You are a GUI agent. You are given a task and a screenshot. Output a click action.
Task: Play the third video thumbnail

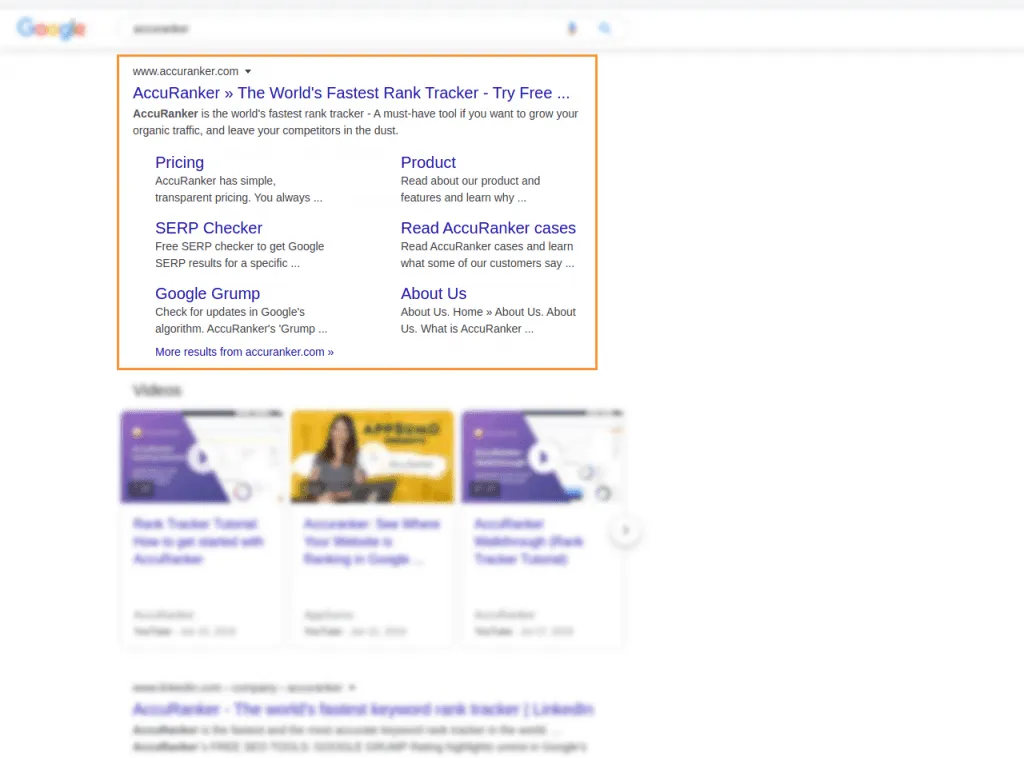click(541, 457)
